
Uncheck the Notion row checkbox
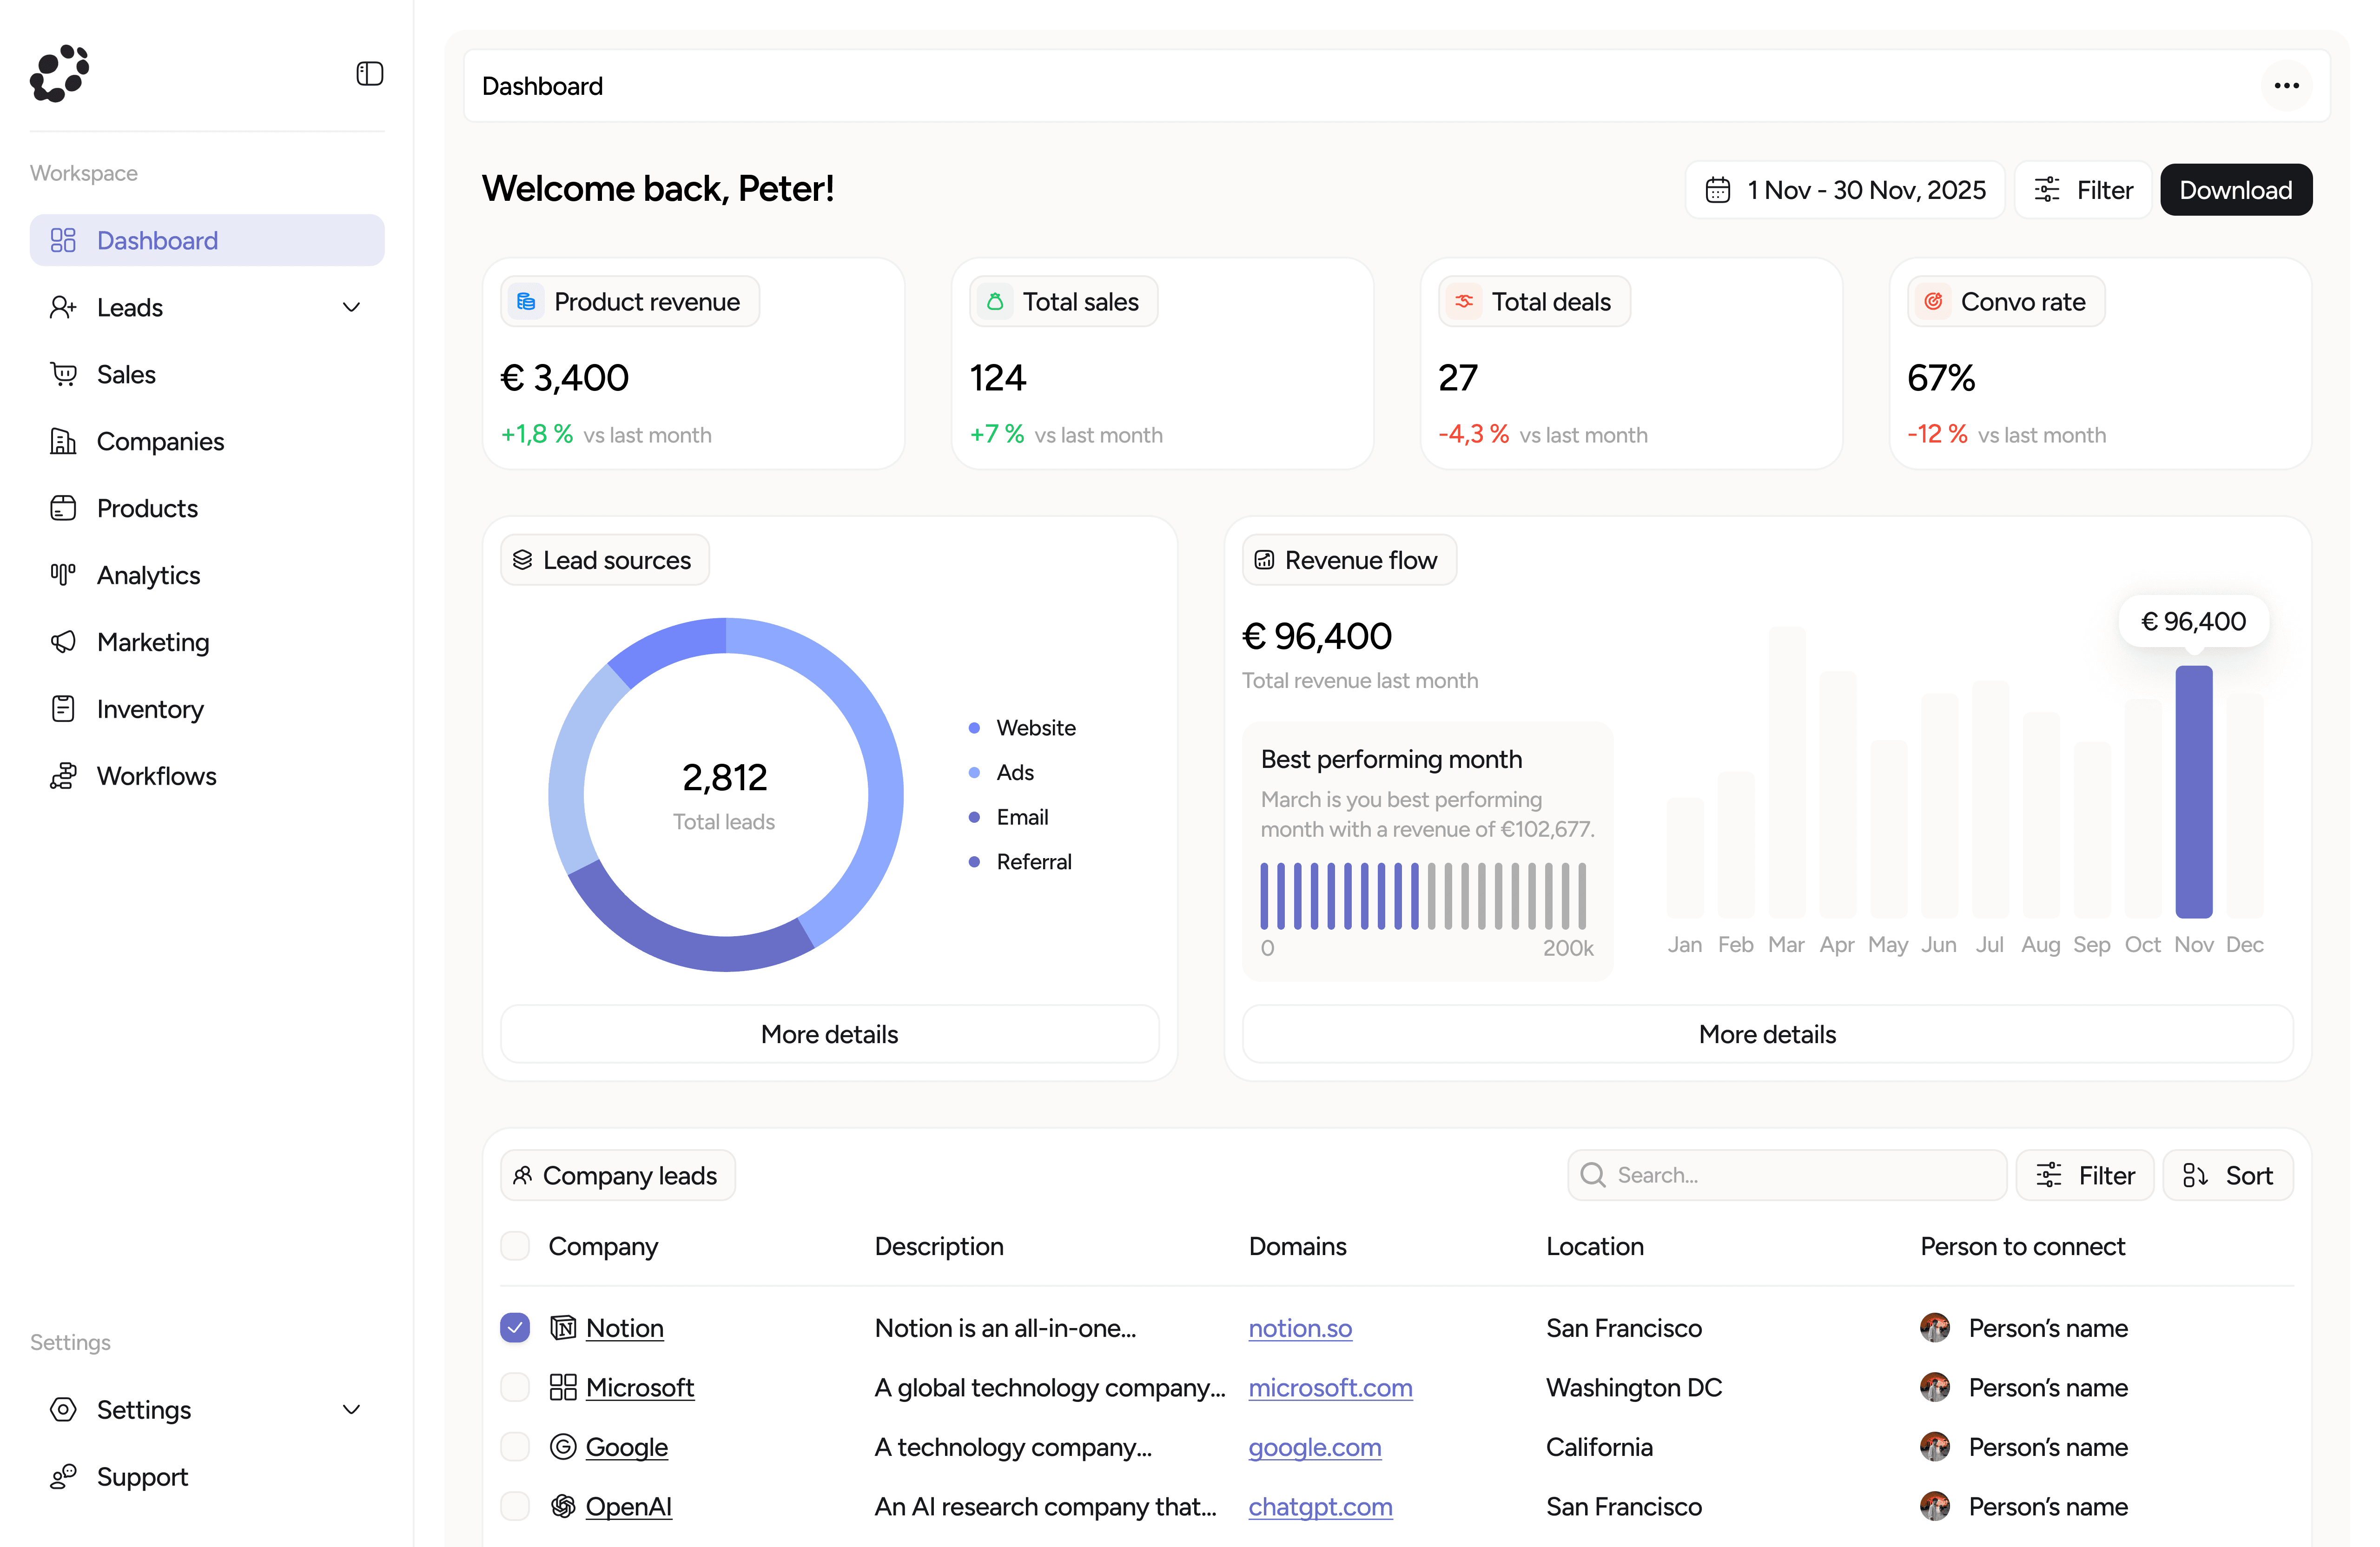coord(515,1328)
